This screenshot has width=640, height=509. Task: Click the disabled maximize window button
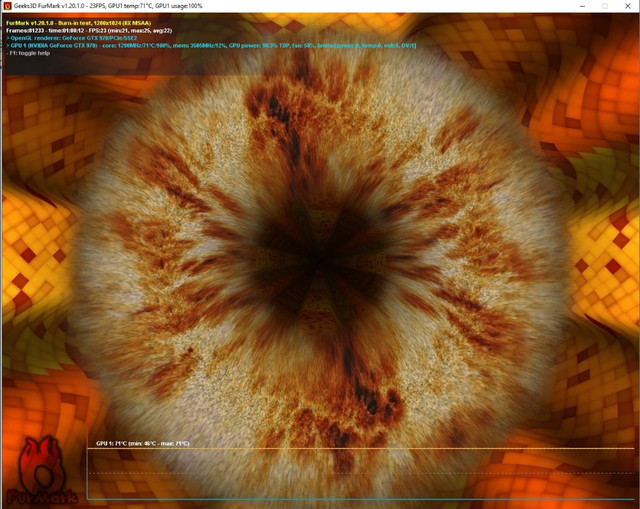pos(605,6)
